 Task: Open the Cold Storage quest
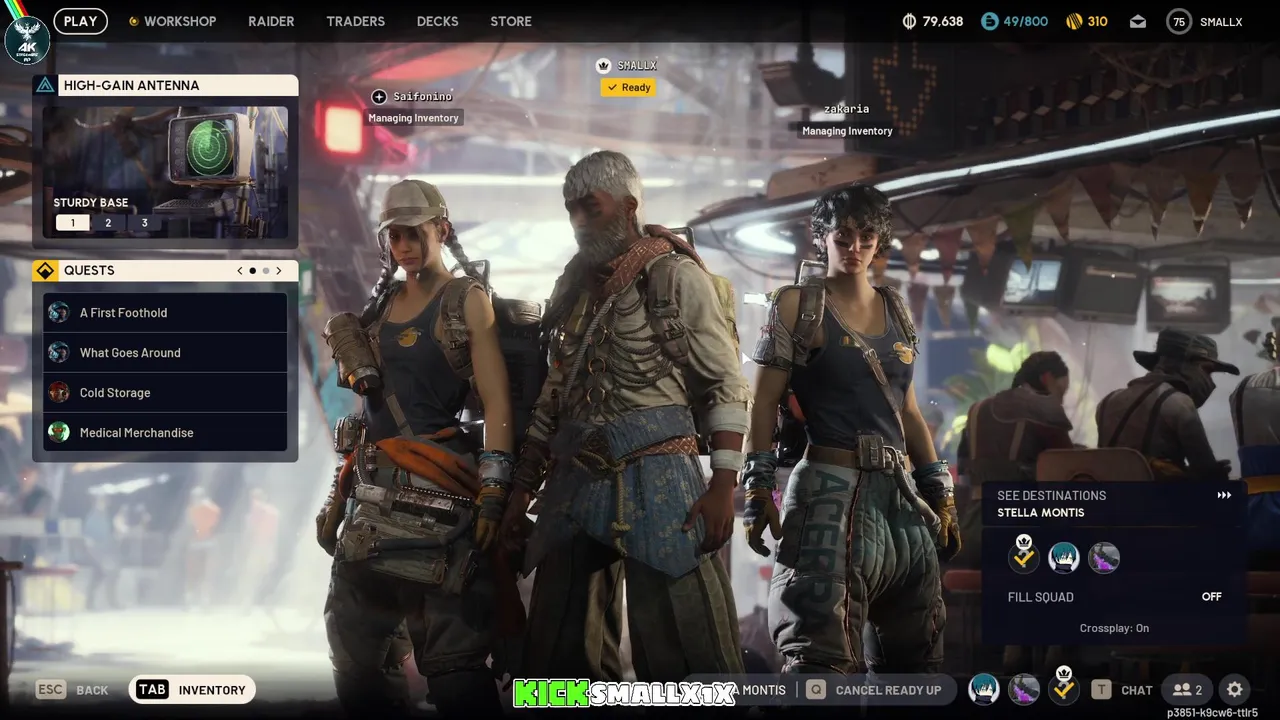pyautogui.click(x=165, y=392)
